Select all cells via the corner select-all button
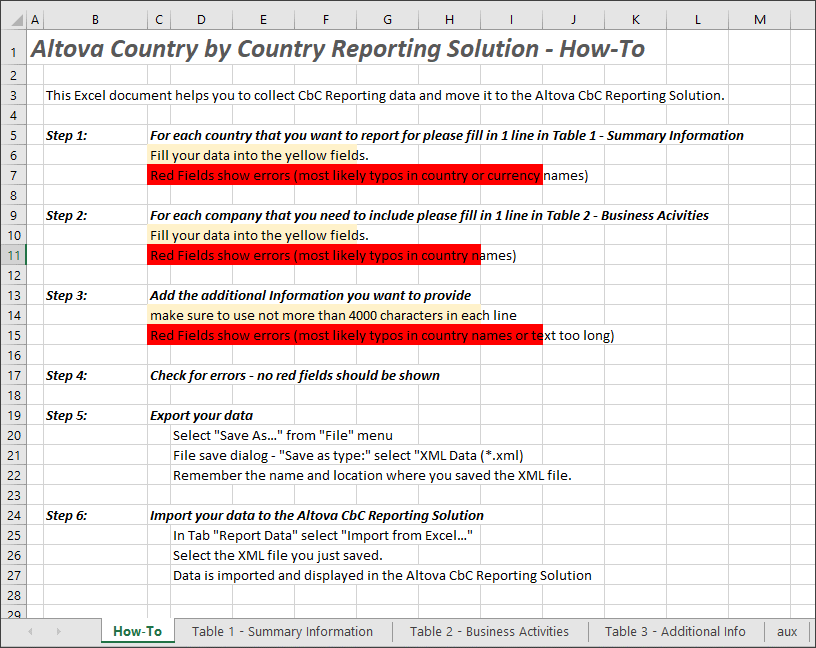The image size is (816, 648). pyautogui.click(x=15, y=19)
